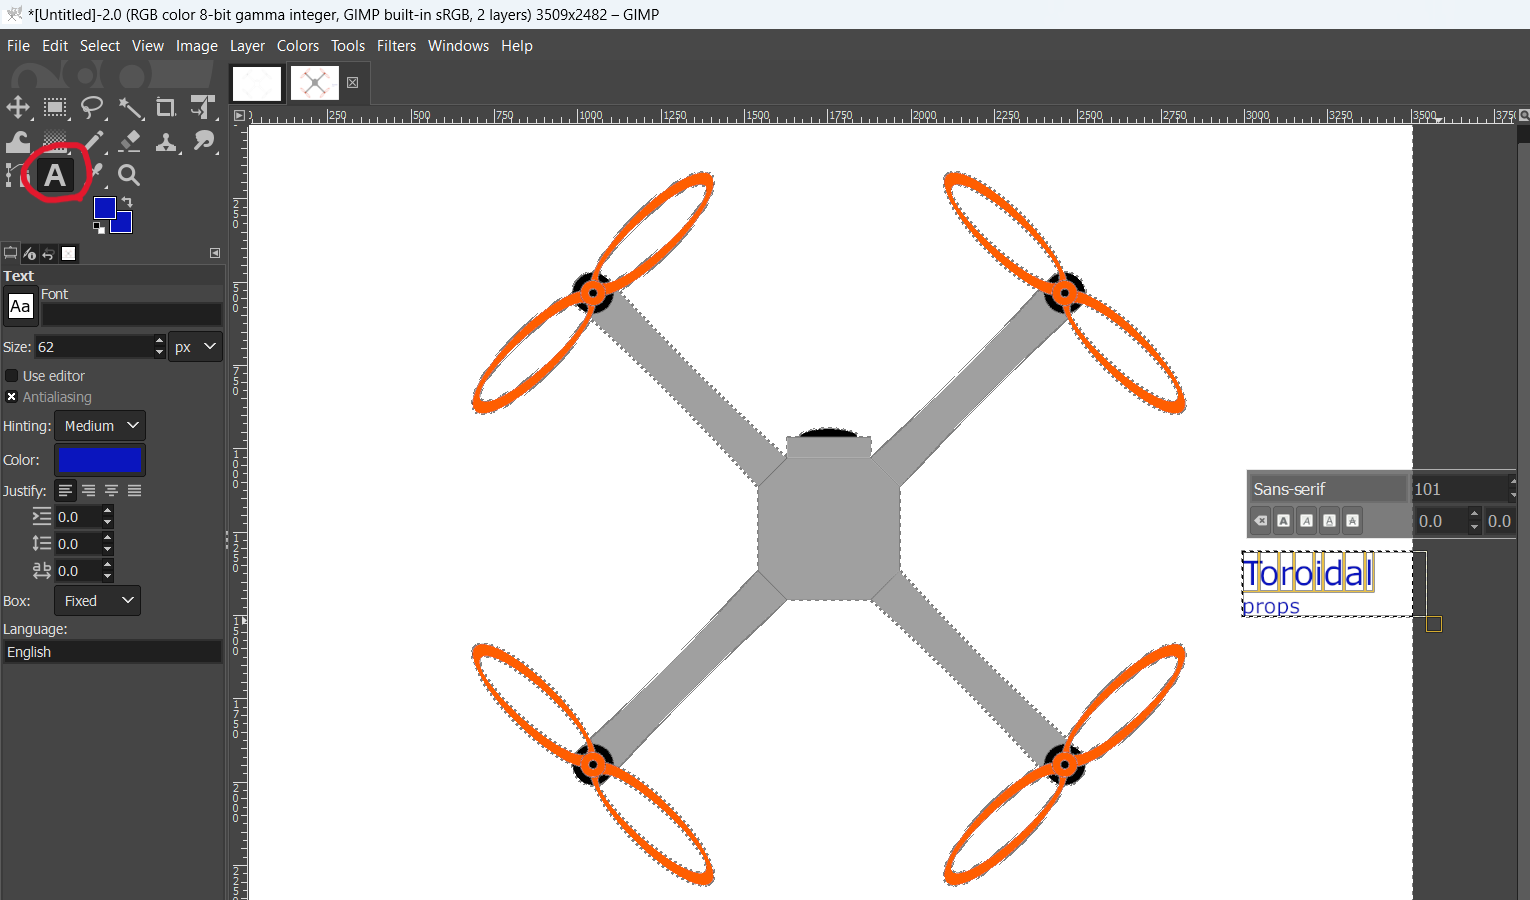Click the background color swatch in toolbox
Image resolution: width=1530 pixels, height=900 pixels.
pyautogui.click(x=124, y=224)
